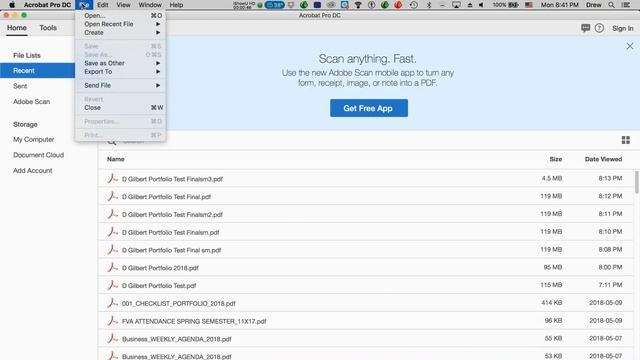Select Recent in the sidebar
This screenshot has width=640, height=360.
coord(38,71)
